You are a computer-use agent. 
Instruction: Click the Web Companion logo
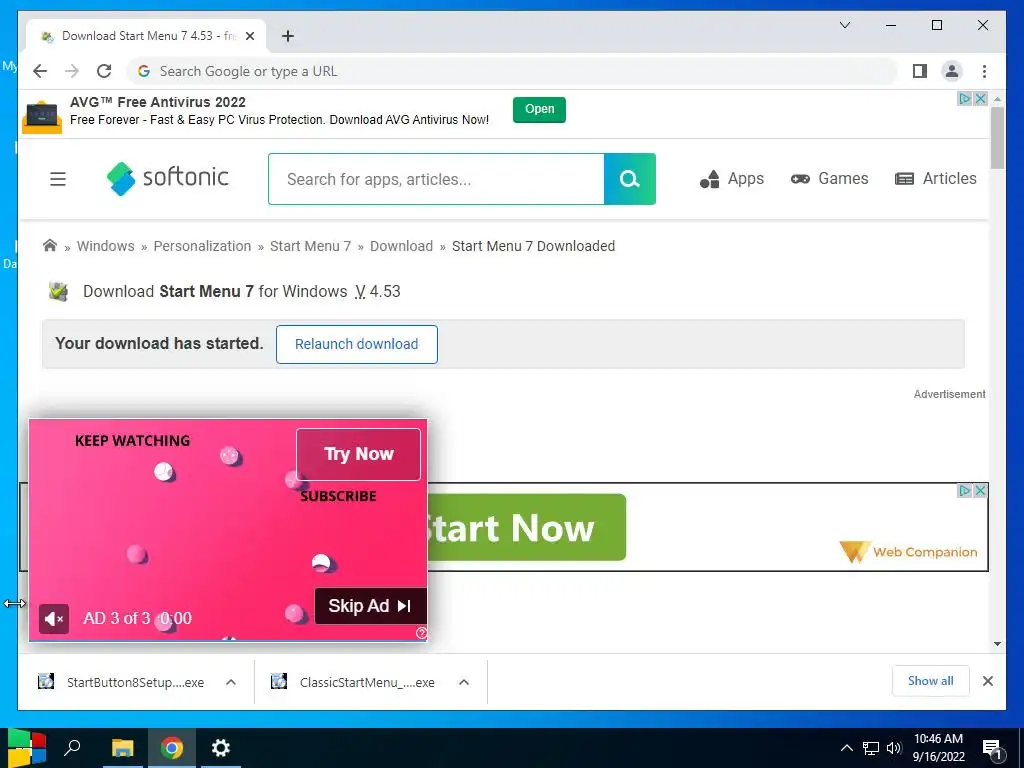pos(908,552)
